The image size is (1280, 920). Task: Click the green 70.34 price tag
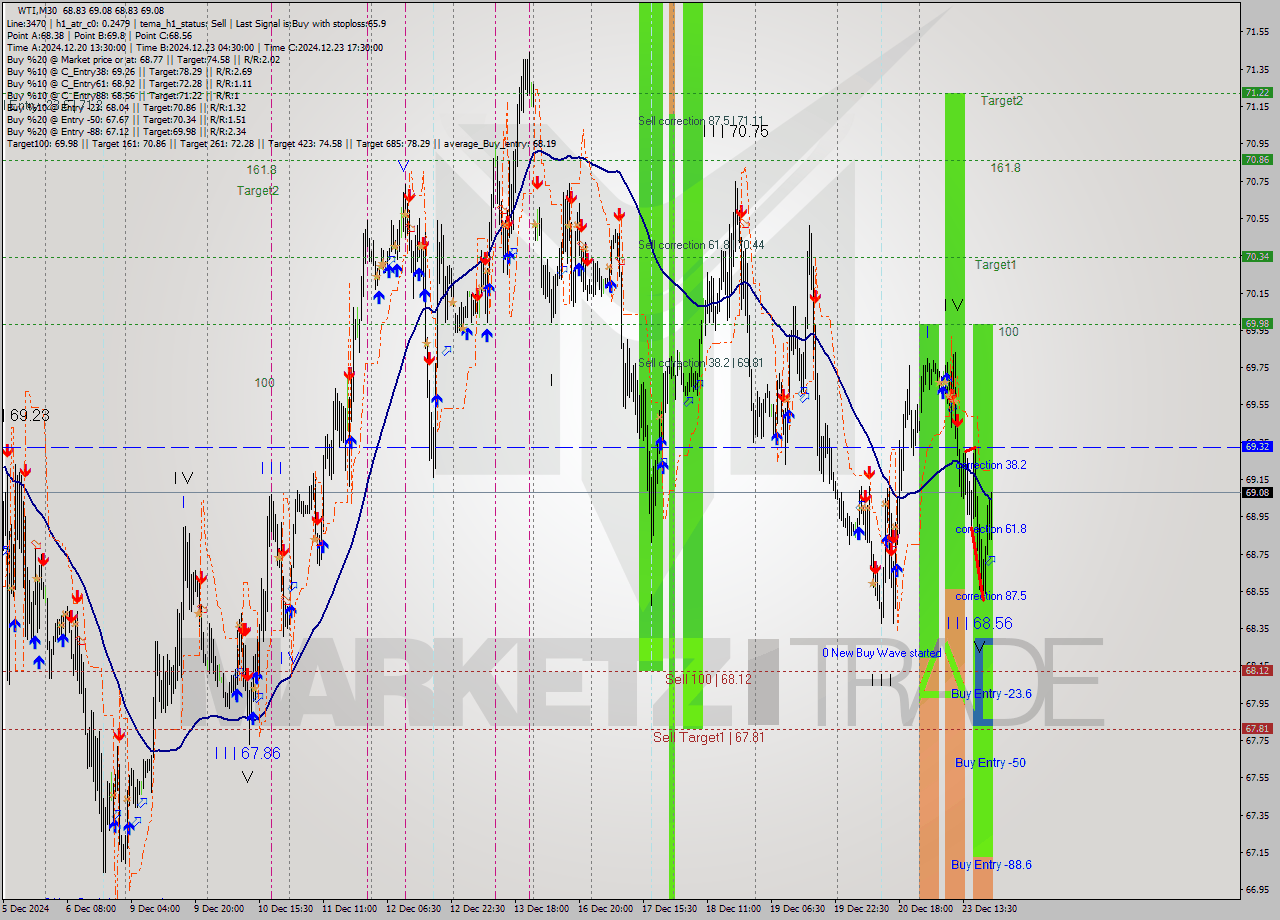tap(1257, 256)
